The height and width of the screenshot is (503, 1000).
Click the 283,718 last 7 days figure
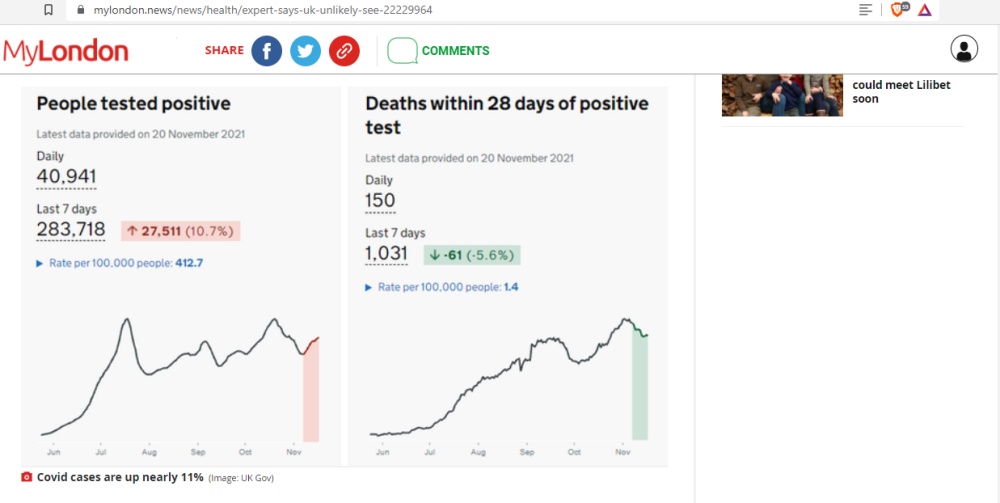pyautogui.click(x=71, y=229)
